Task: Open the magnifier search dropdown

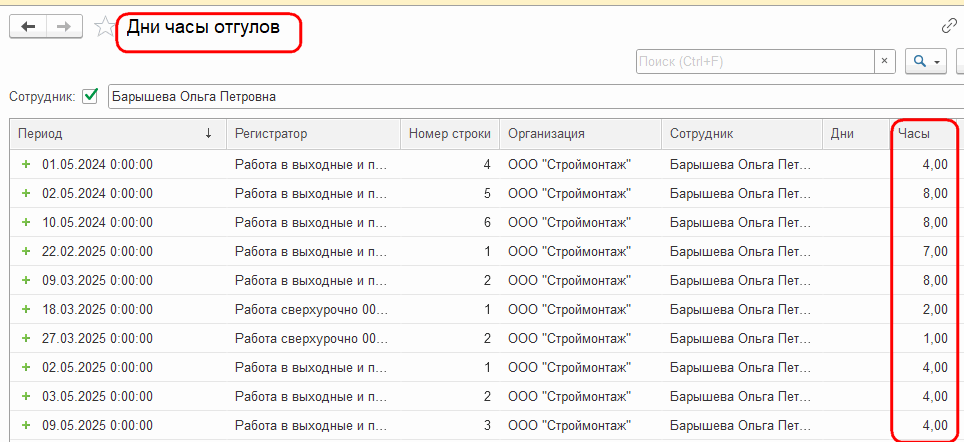Action: click(x=926, y=61)
